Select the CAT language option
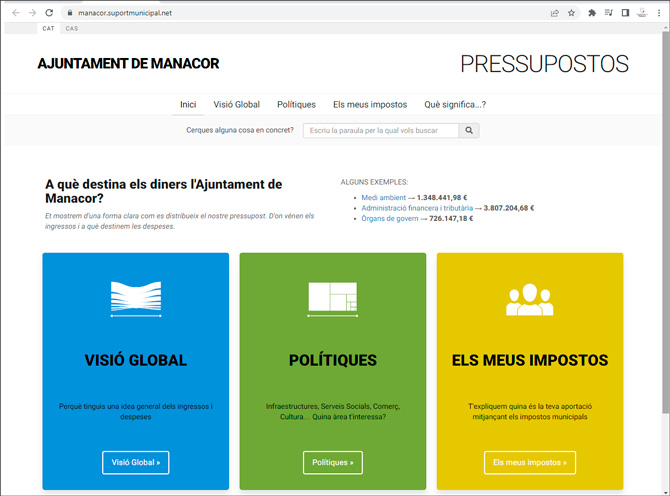The width and height of the screenshot is (670, 496). 48,29
